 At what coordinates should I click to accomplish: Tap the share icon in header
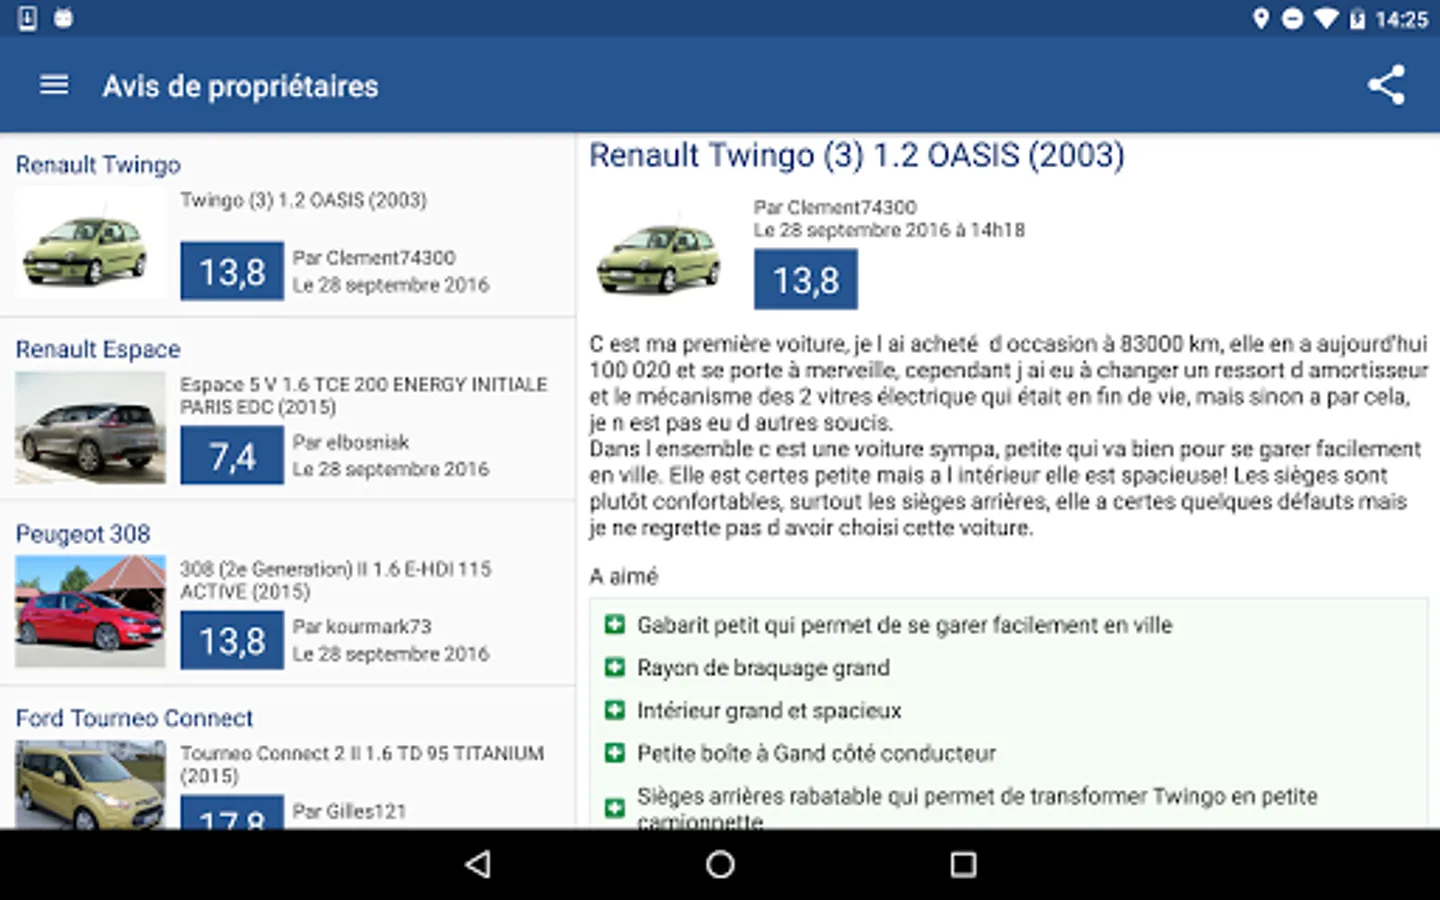[x=1386, y=85]
